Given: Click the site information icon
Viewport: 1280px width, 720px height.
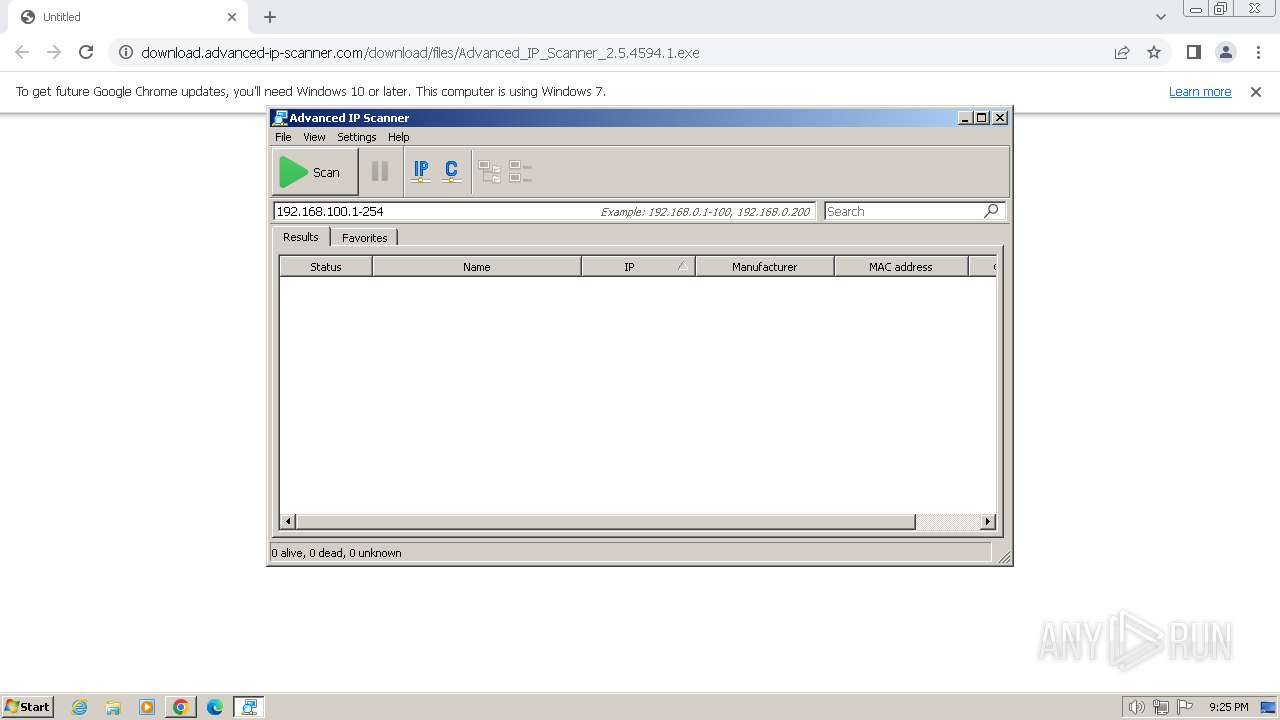Looking at the screenshot, I should pos(126,52).
